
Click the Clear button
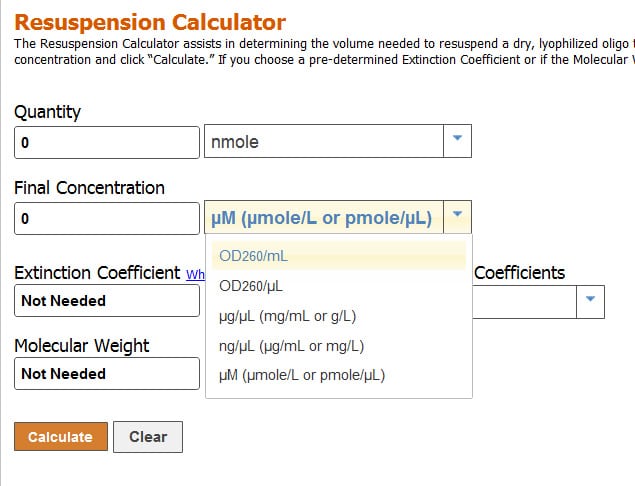tap(147, 437)
